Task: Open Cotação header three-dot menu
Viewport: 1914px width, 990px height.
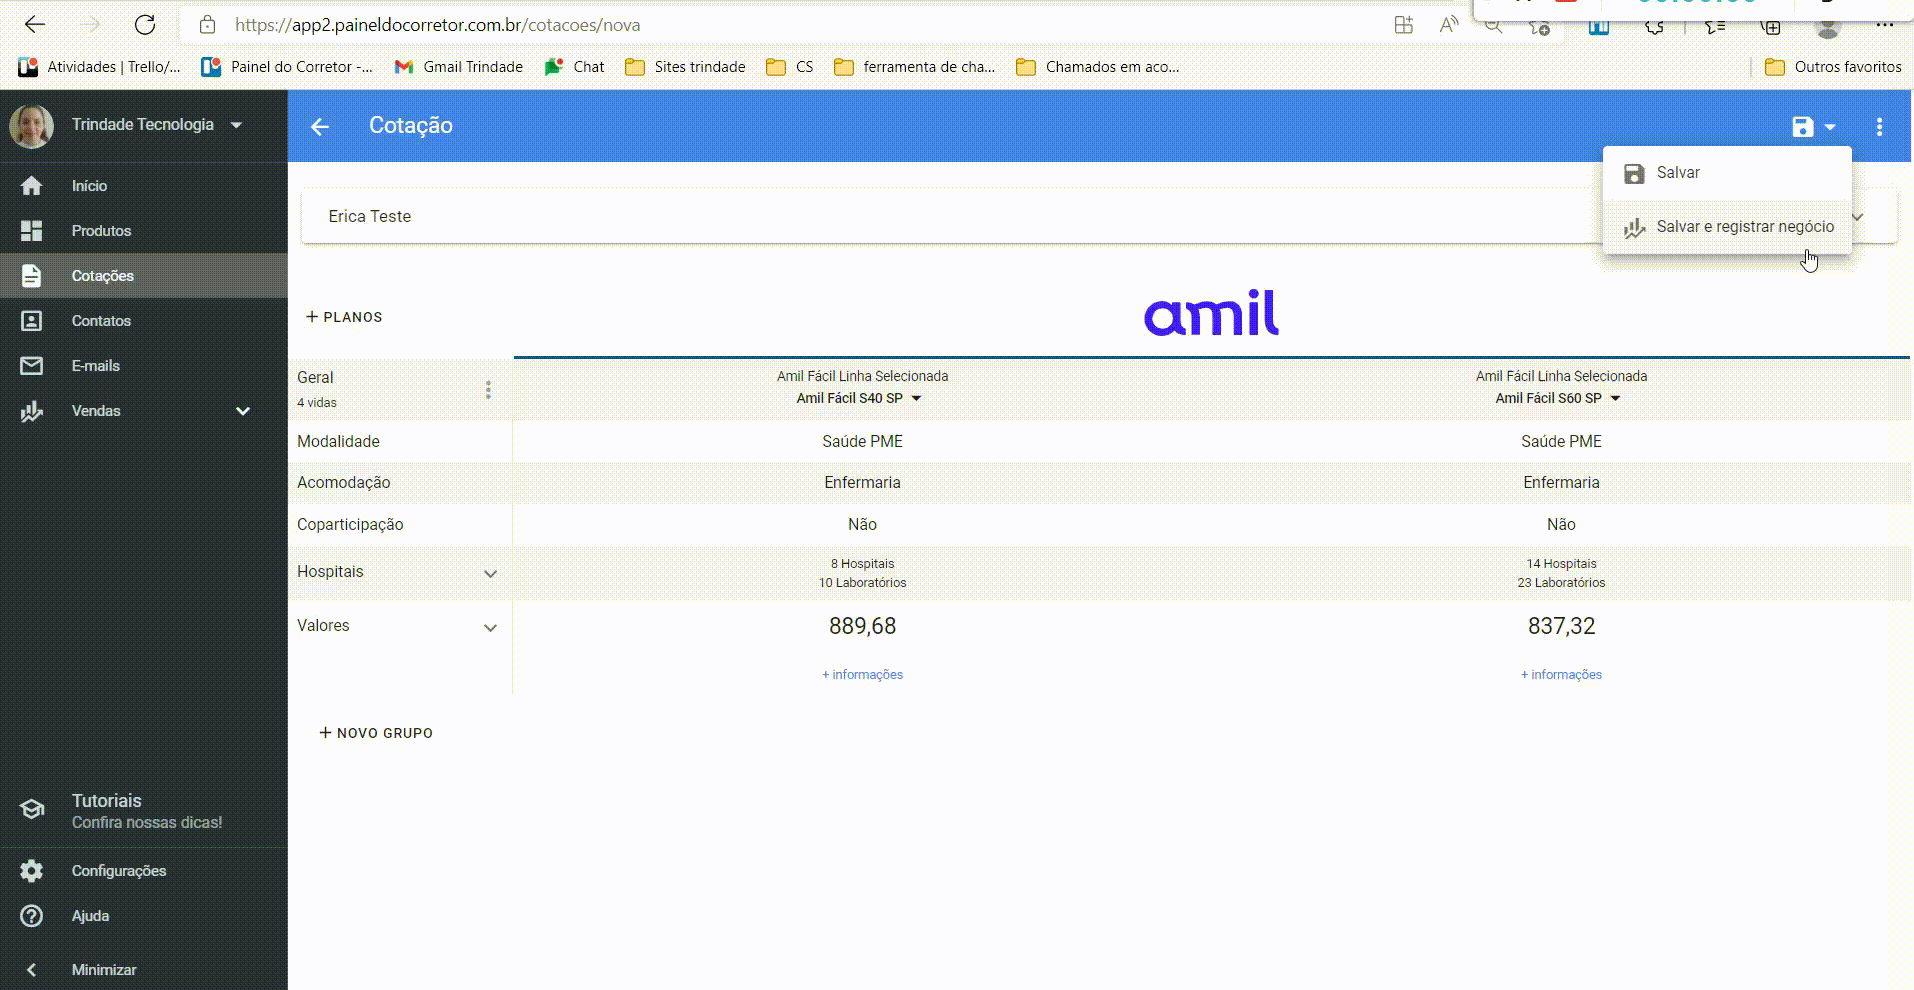Action: click(1880, 127)
